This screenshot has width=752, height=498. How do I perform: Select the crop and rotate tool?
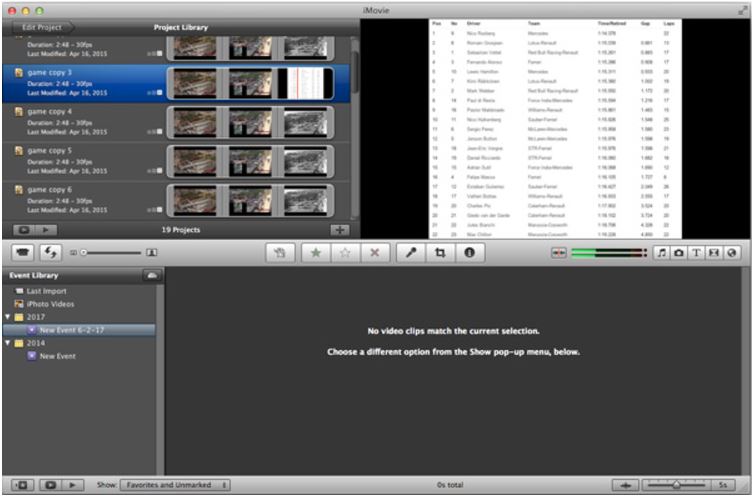tap(440, 253)
